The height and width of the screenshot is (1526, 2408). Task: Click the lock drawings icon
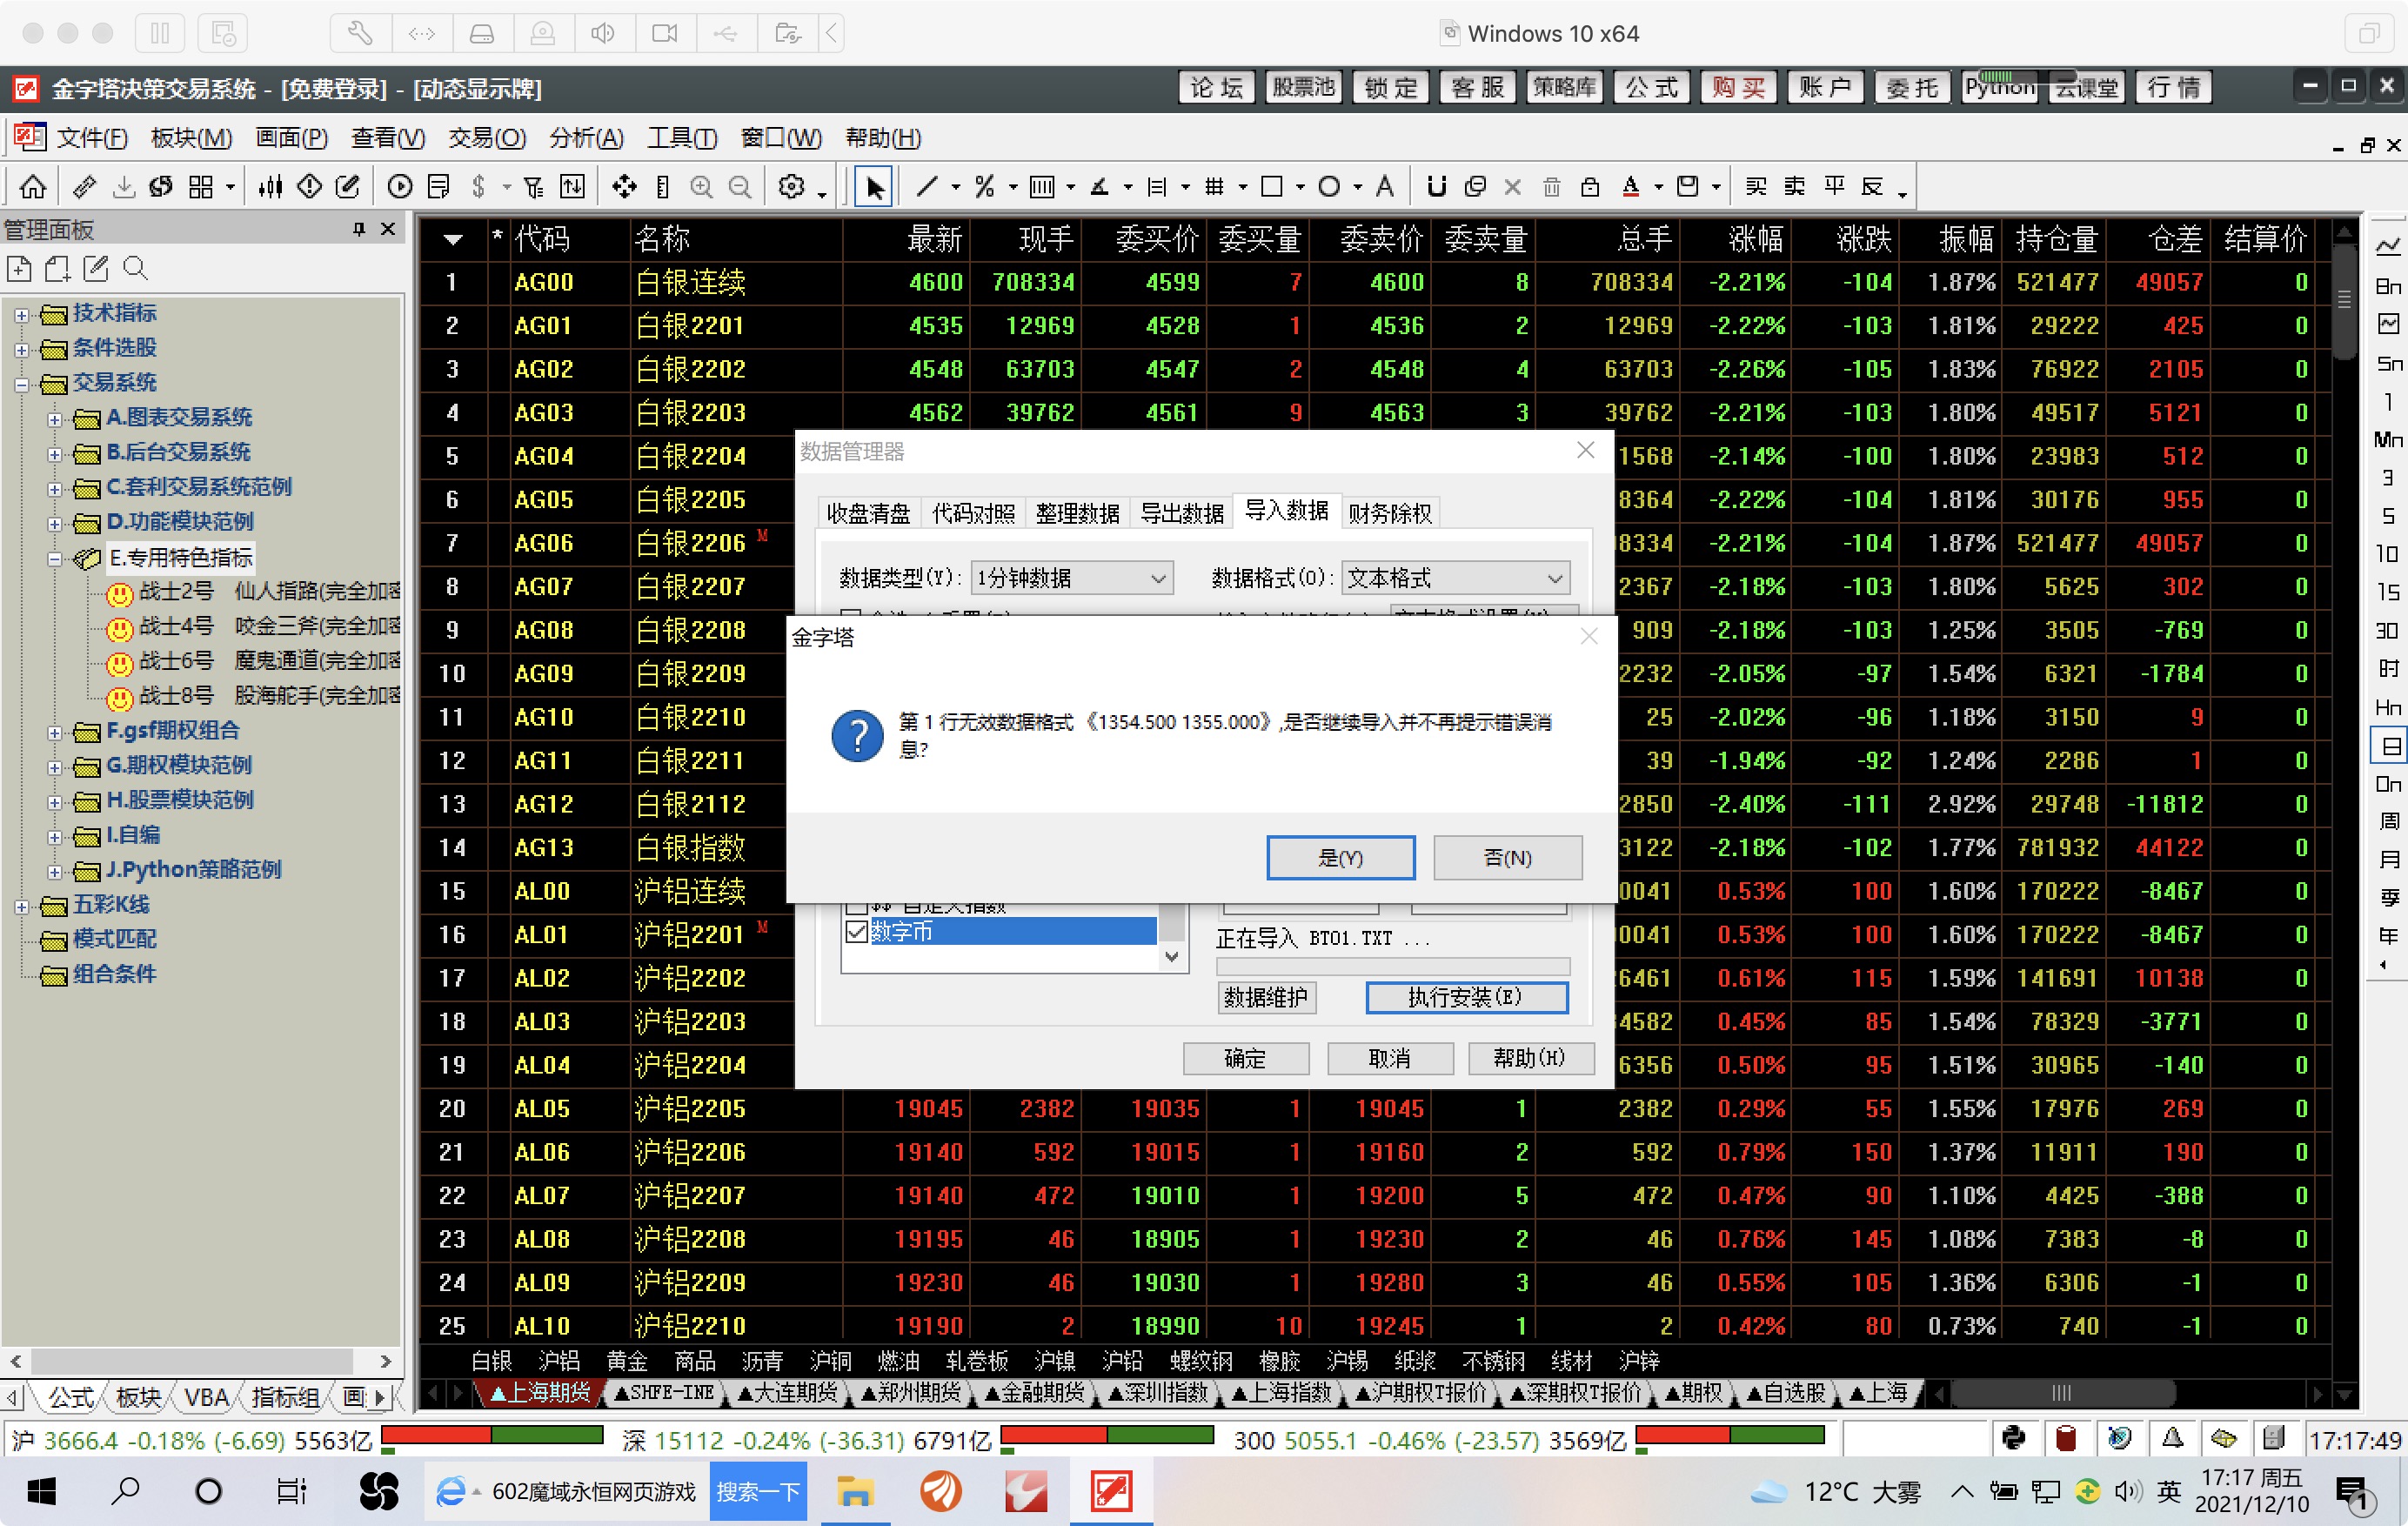1590,187
